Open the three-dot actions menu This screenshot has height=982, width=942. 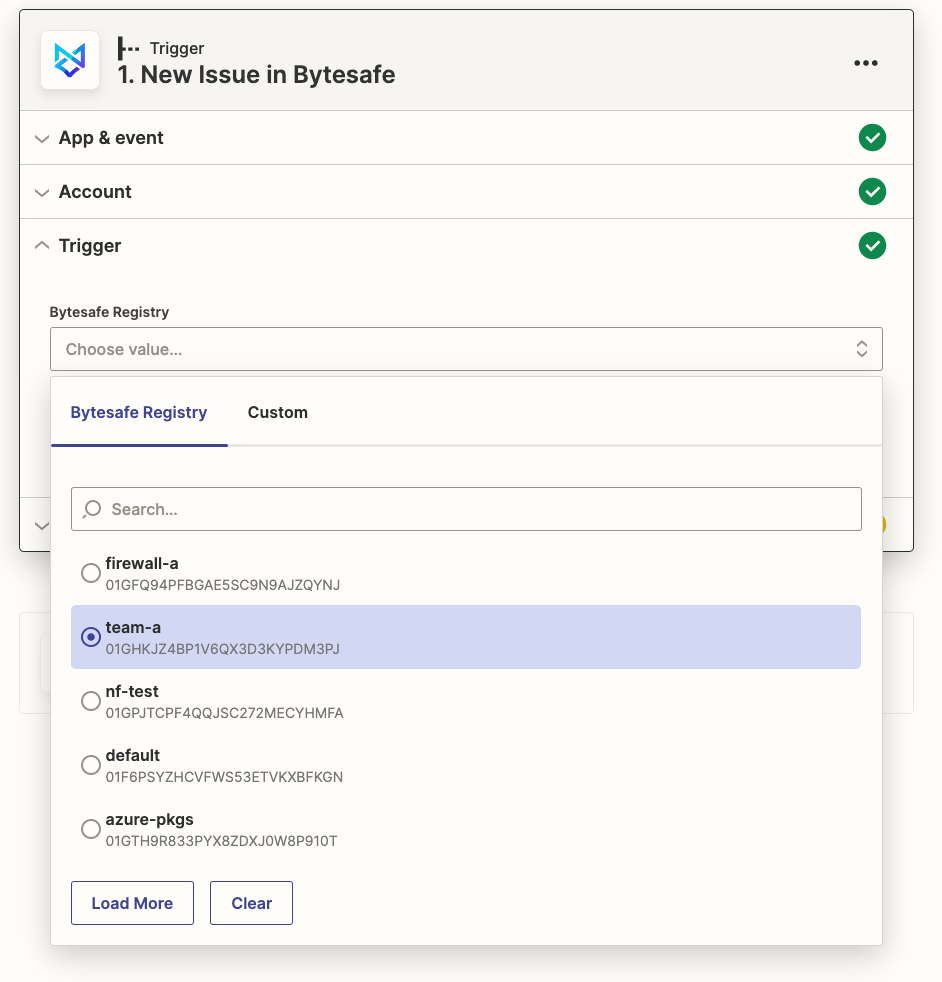(x=866, y=62)
